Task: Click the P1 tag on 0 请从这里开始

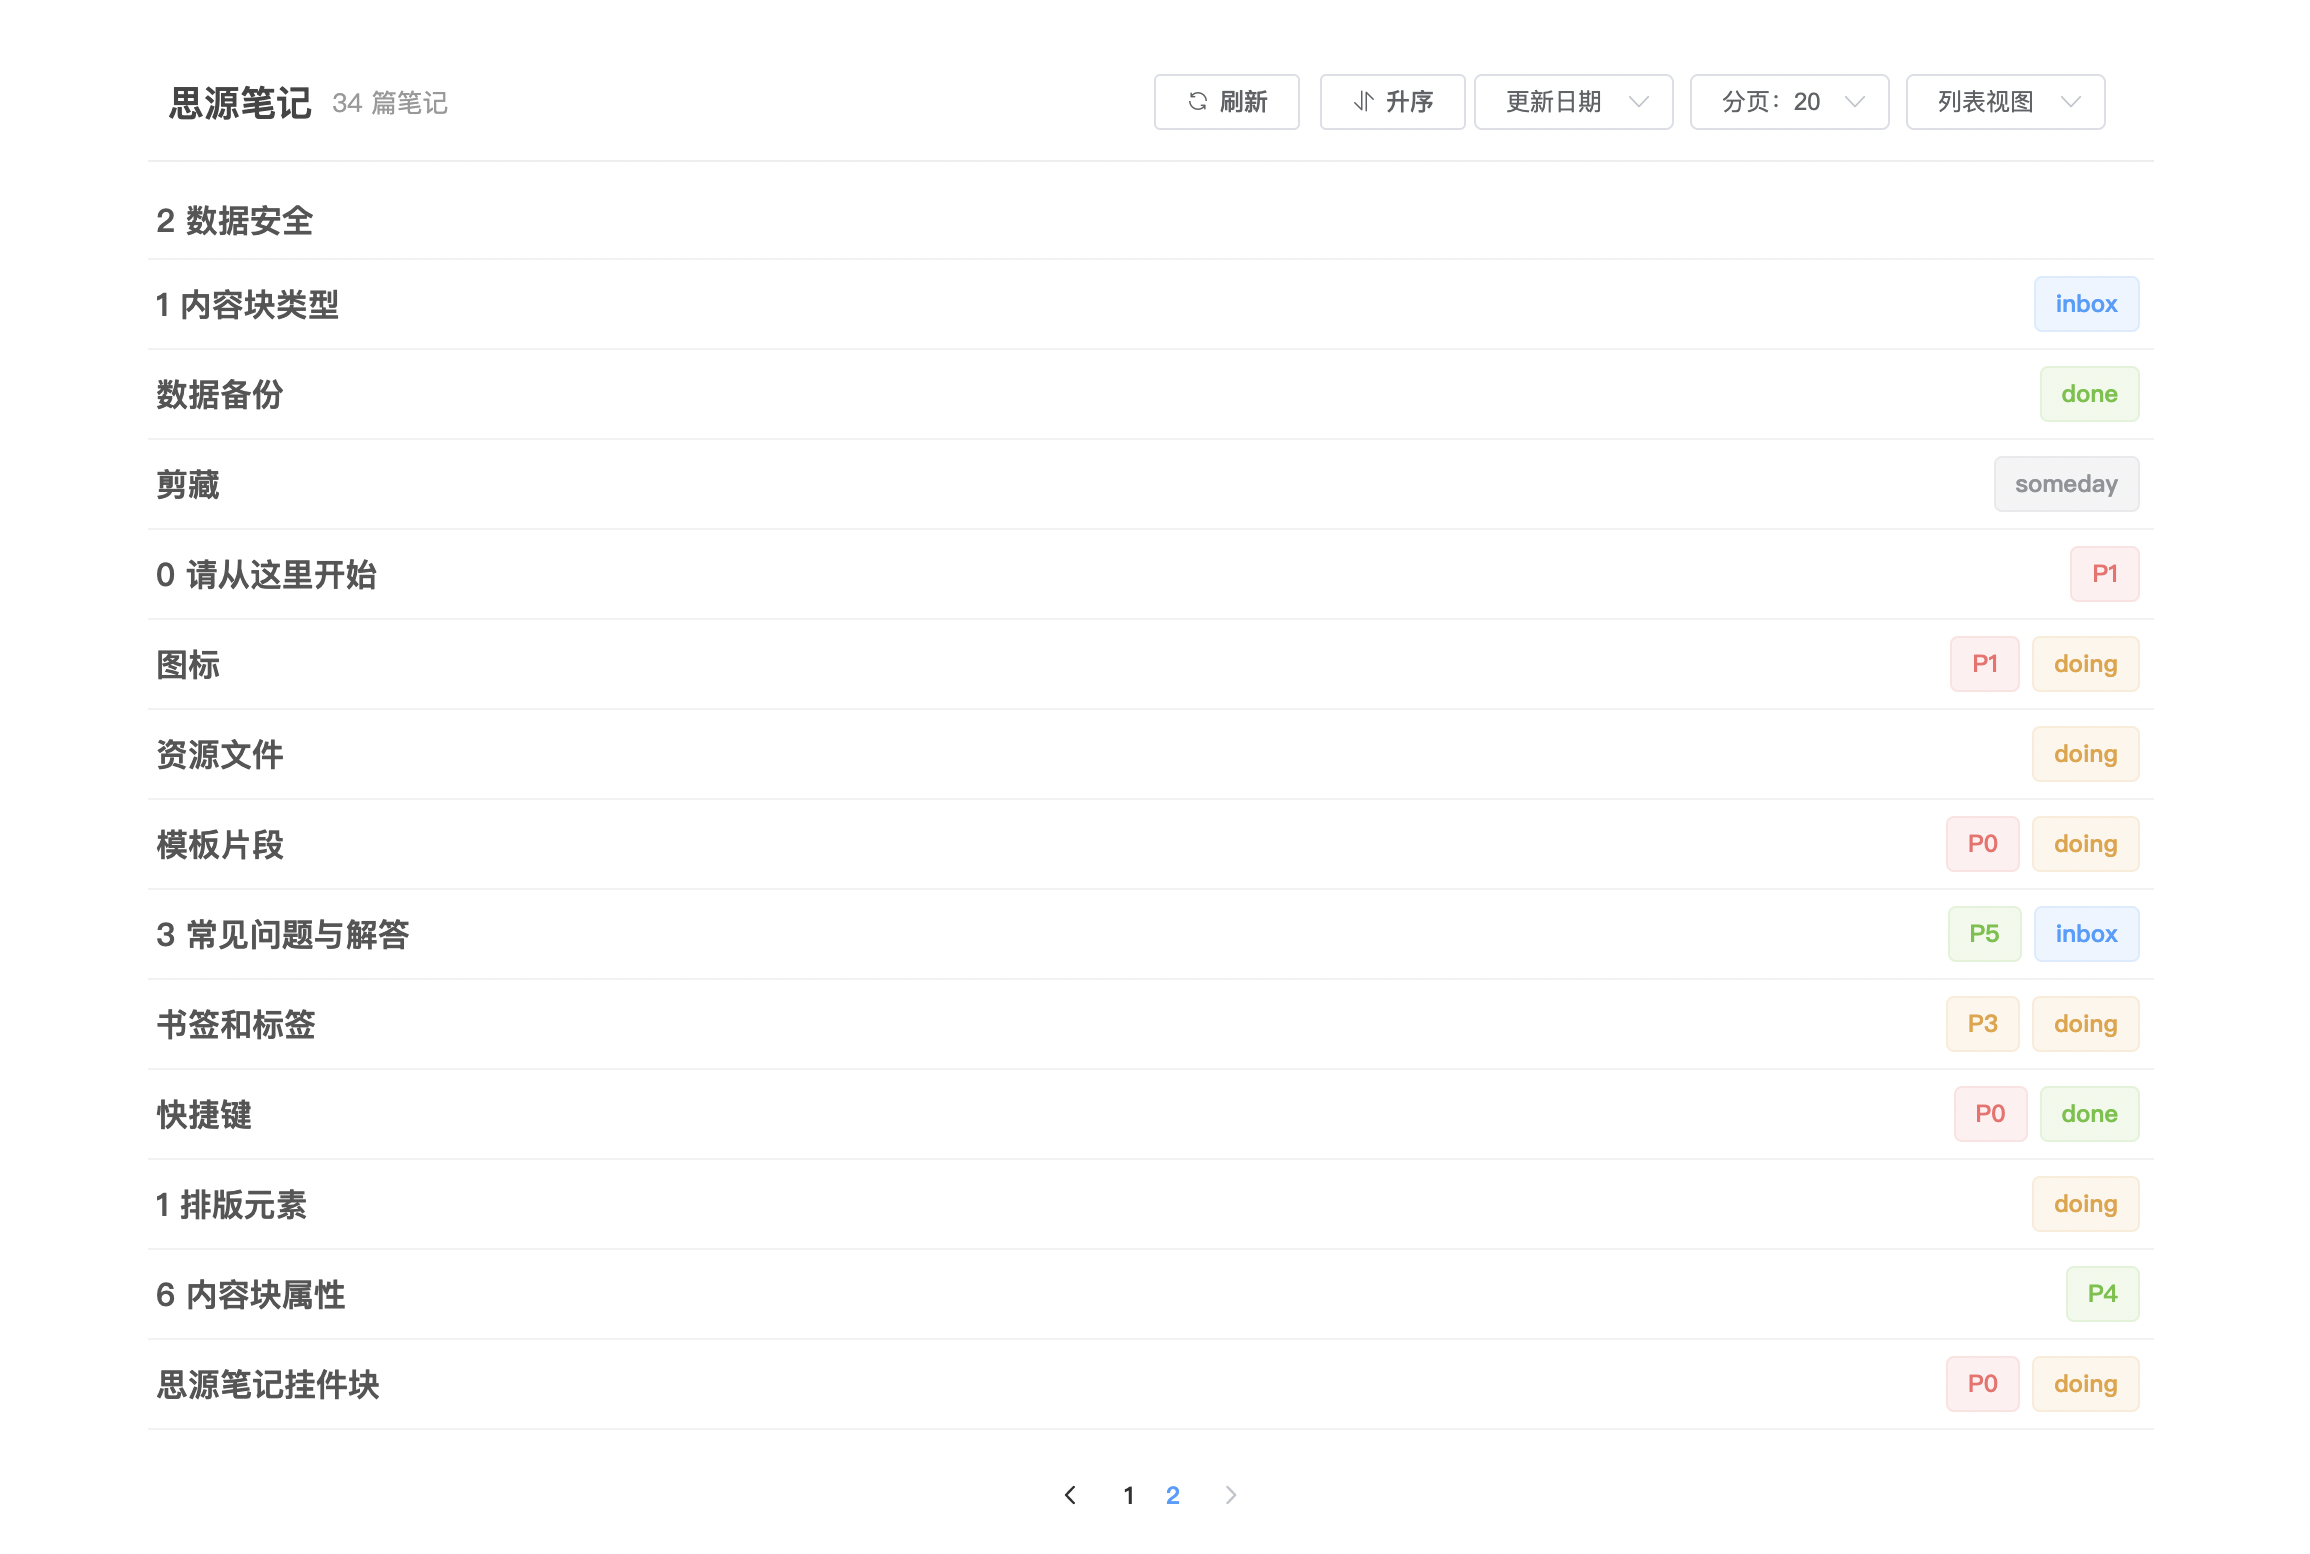Action: (2104, 574)
